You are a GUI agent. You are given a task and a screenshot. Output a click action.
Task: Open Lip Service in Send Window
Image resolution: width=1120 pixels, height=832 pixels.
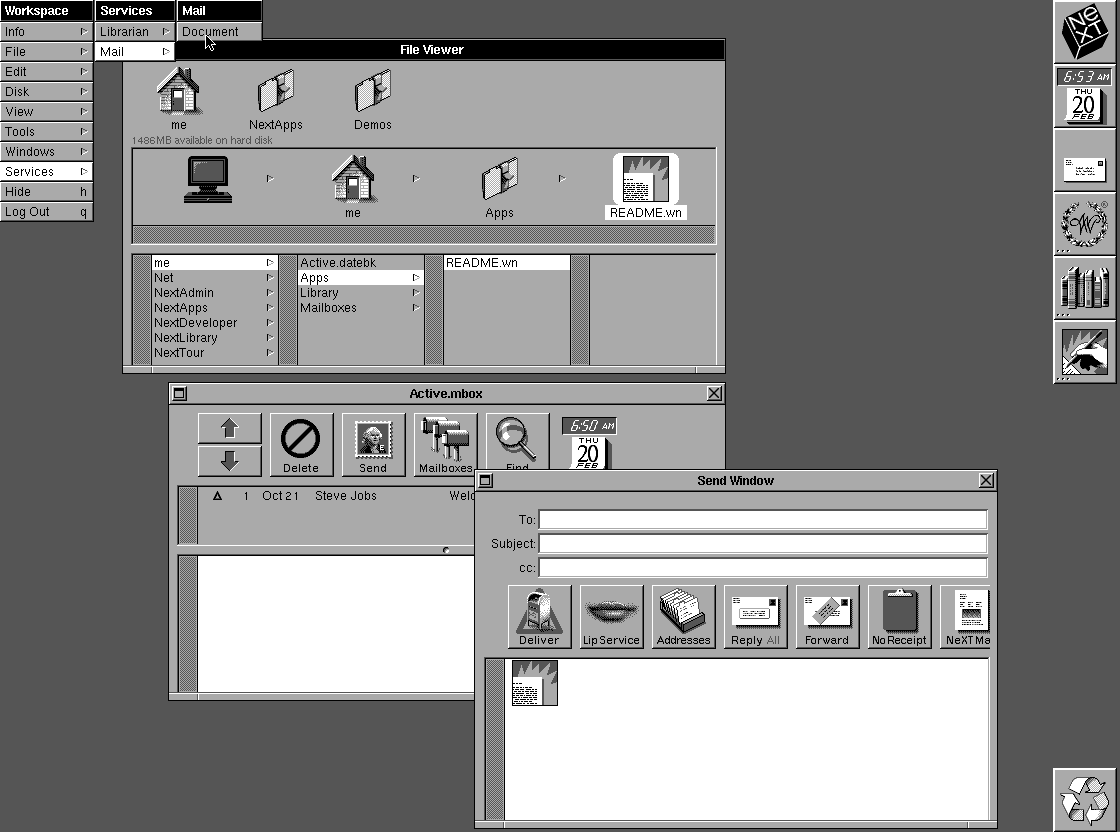point(611,616)
